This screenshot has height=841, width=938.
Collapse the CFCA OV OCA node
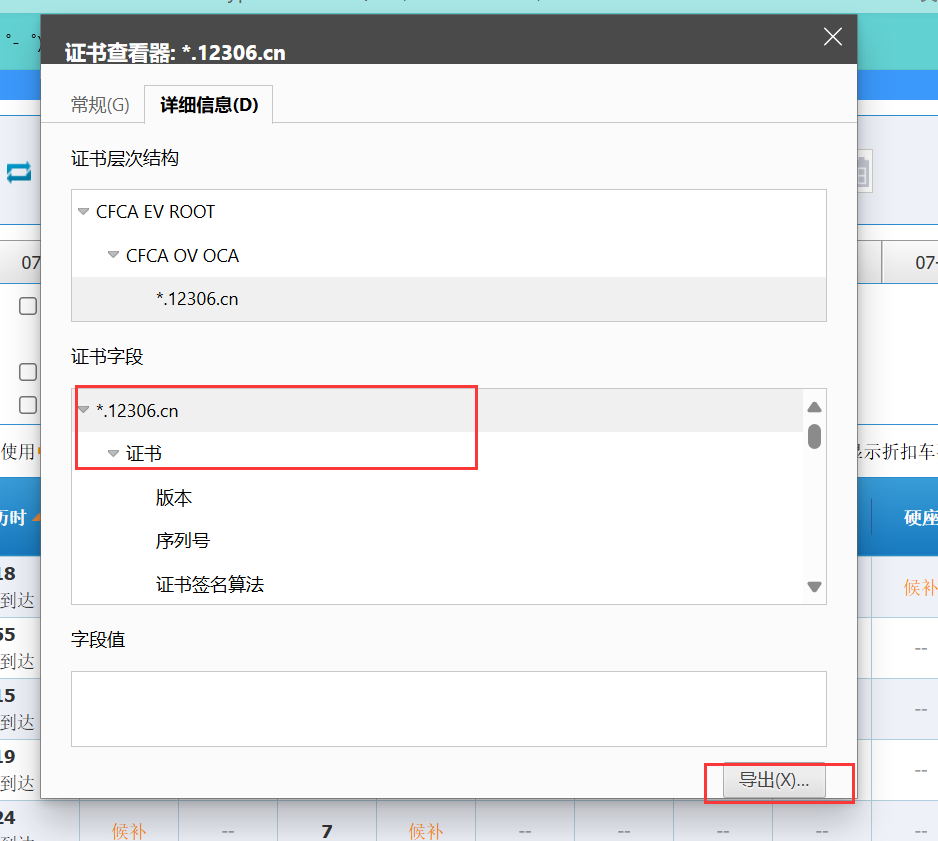pos(113,255)
